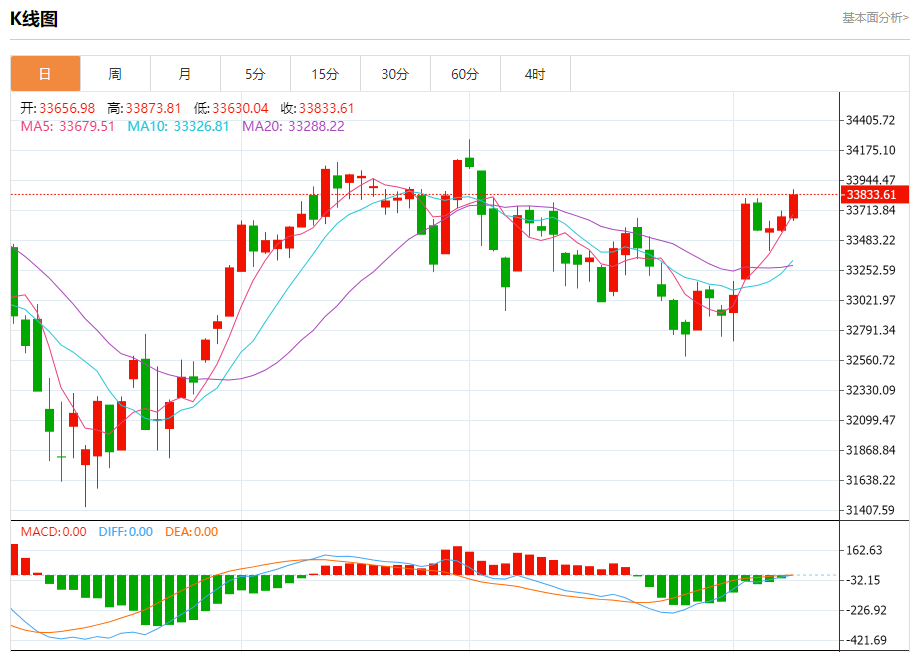This screenshot has width=923, height=652.
Task: Click the 33483.22 price axis label
Action: point(871,241)
